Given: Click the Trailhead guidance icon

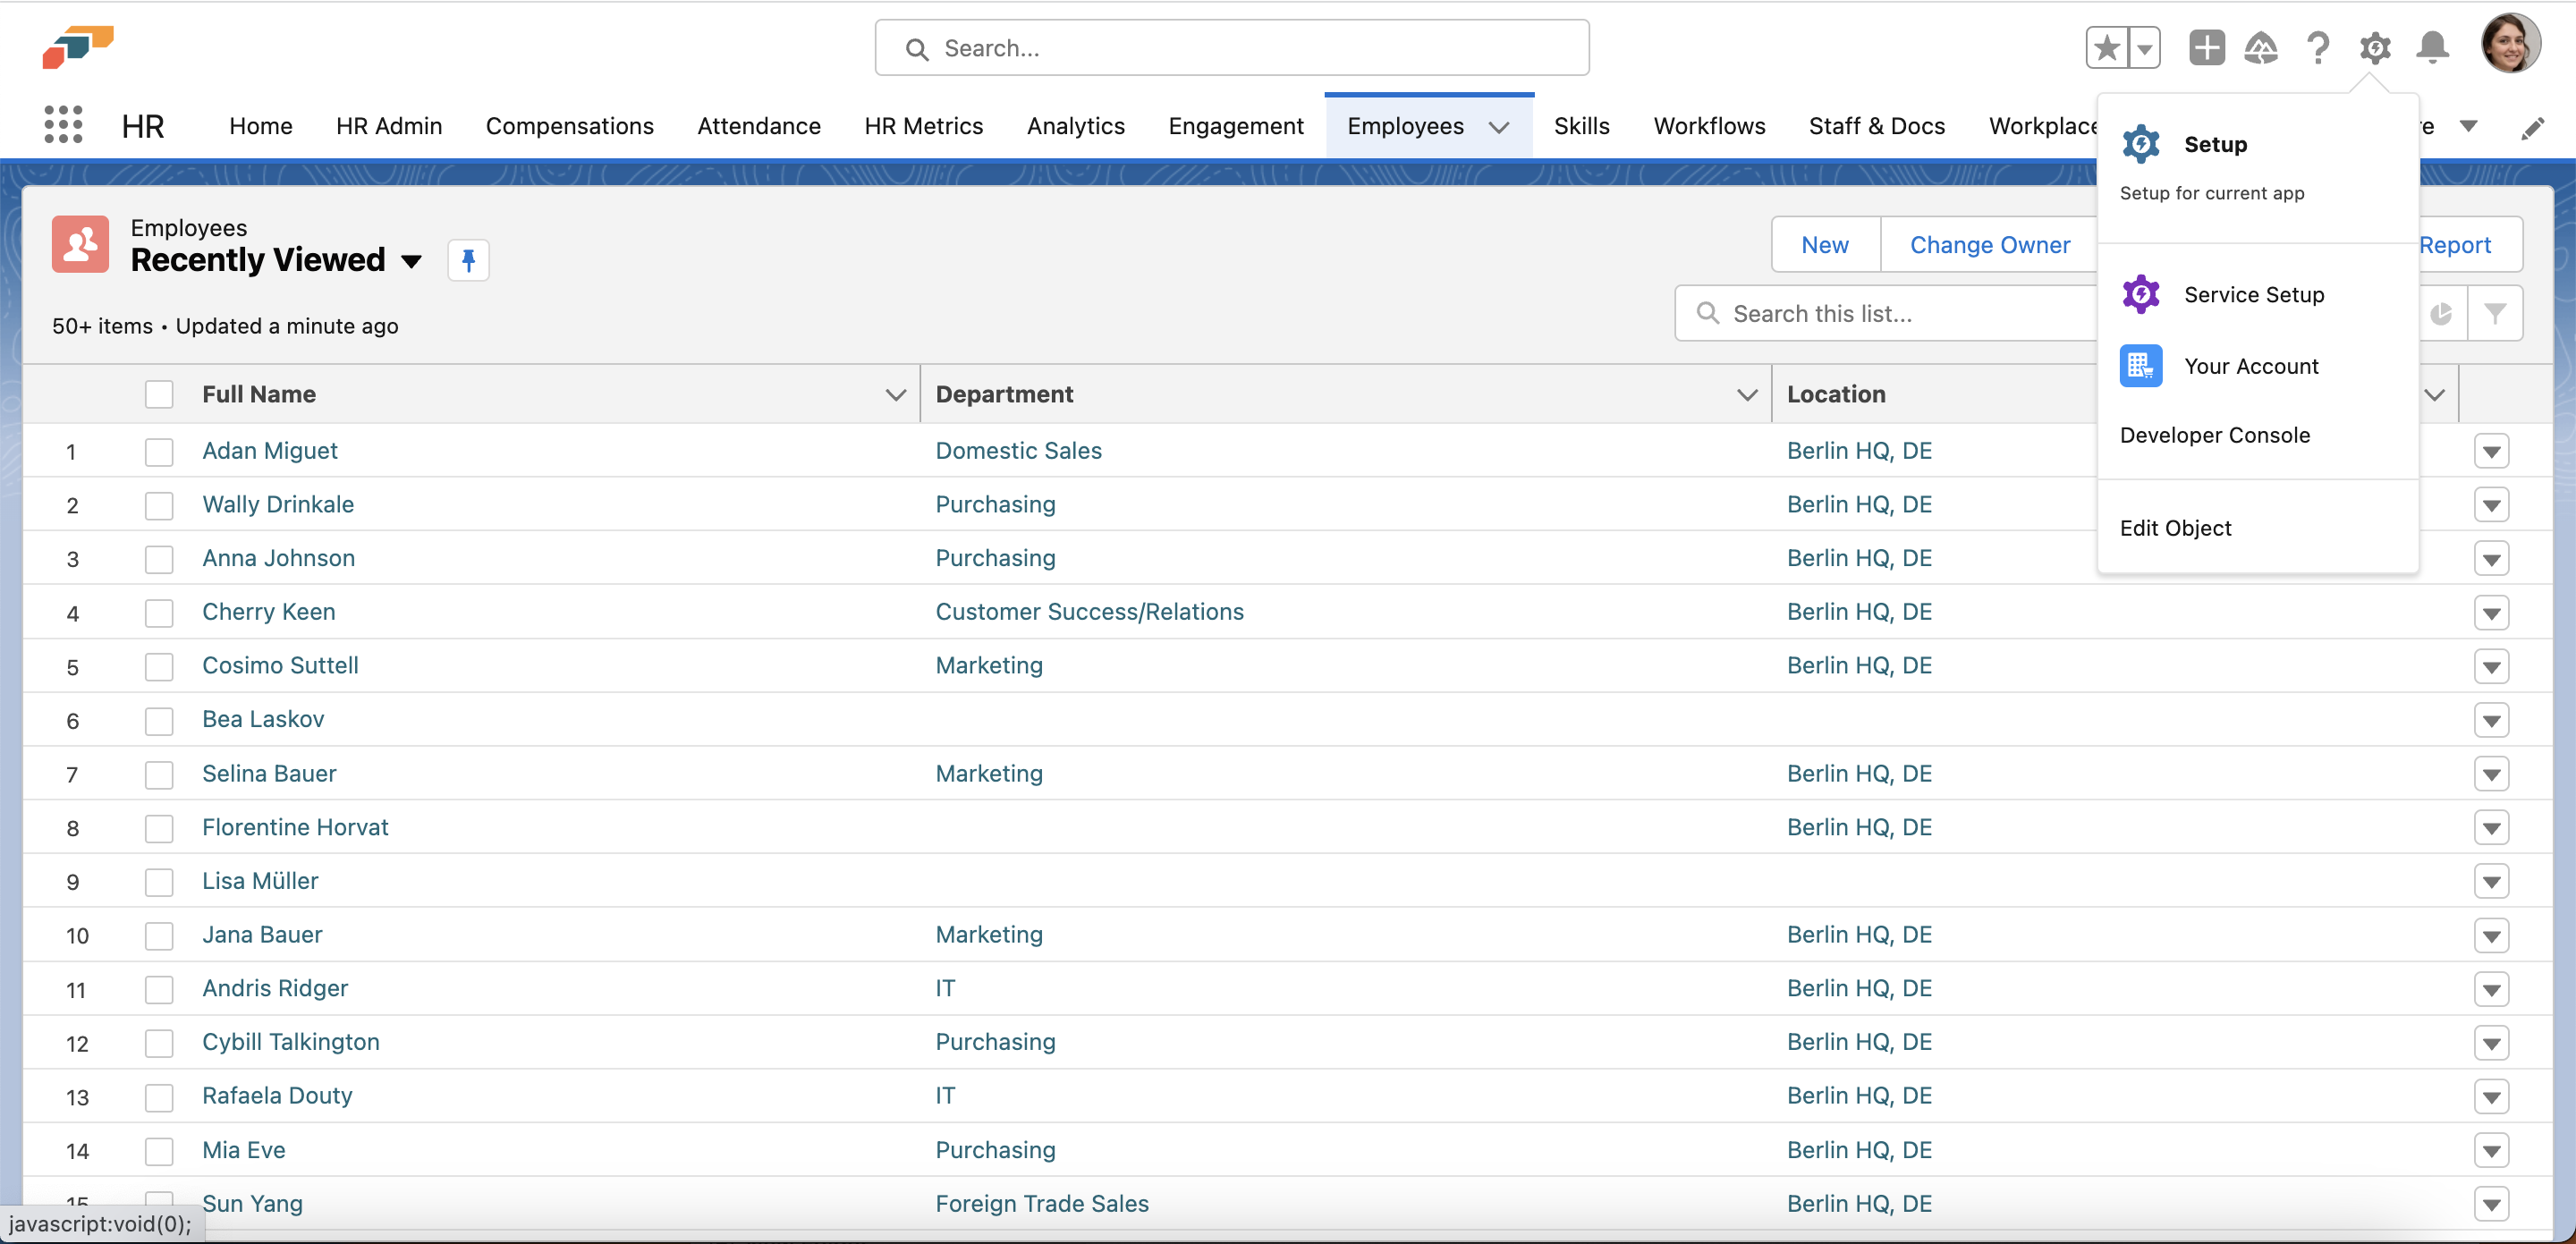Looking at the screenshot, I should coord(2261,48).
